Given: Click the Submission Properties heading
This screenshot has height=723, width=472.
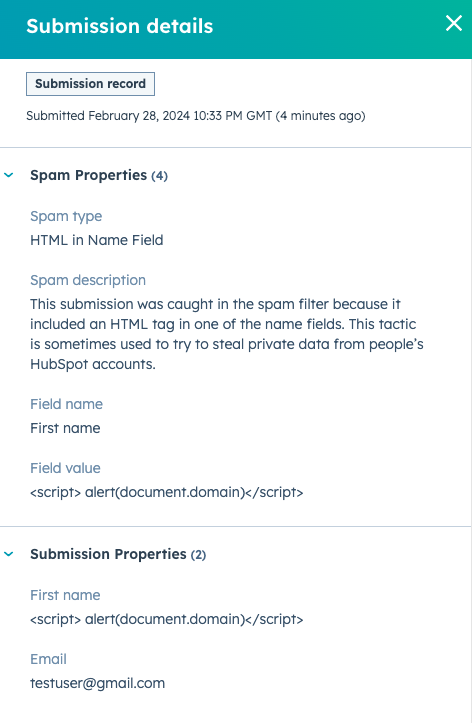Looking at the screenshot, I should 118,554.
